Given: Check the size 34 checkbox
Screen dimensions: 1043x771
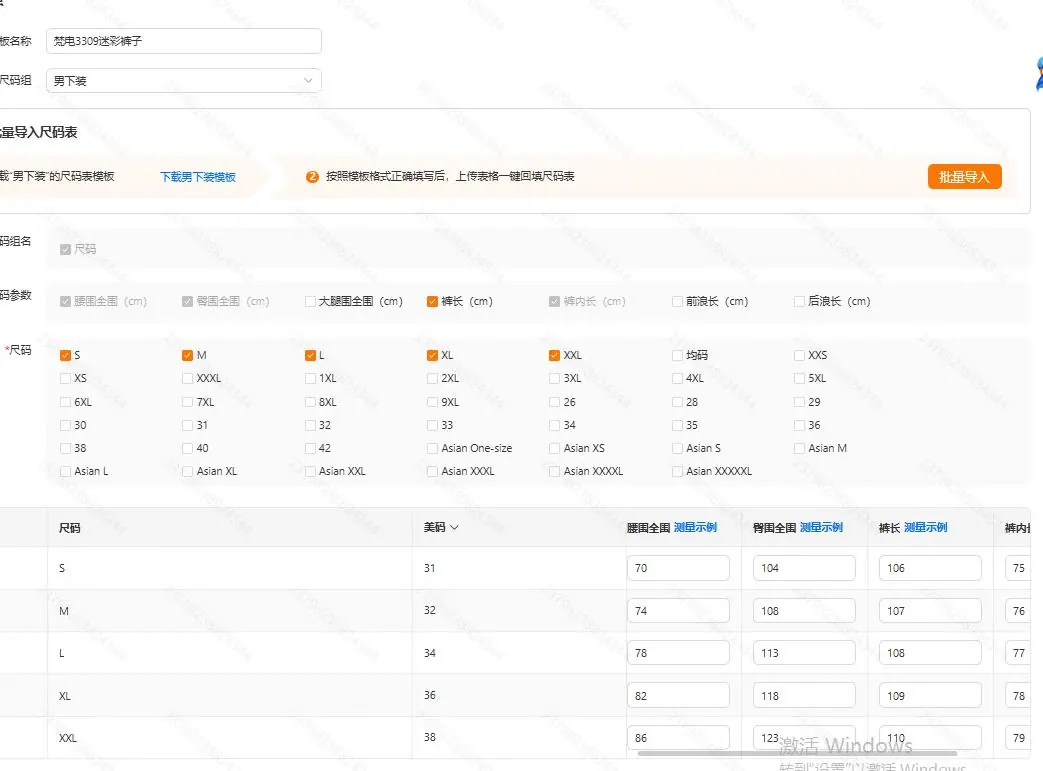Looking at the screenshot, I should pyautogui.click(x=554, y=425).
